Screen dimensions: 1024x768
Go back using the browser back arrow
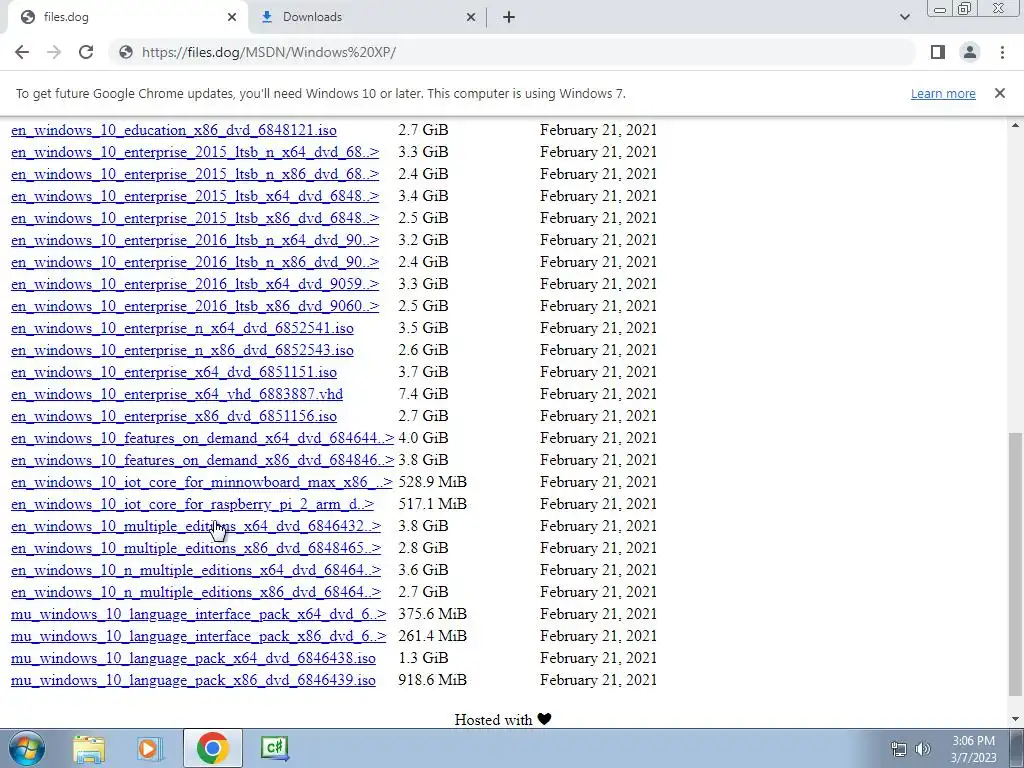[x=22, y=52]
